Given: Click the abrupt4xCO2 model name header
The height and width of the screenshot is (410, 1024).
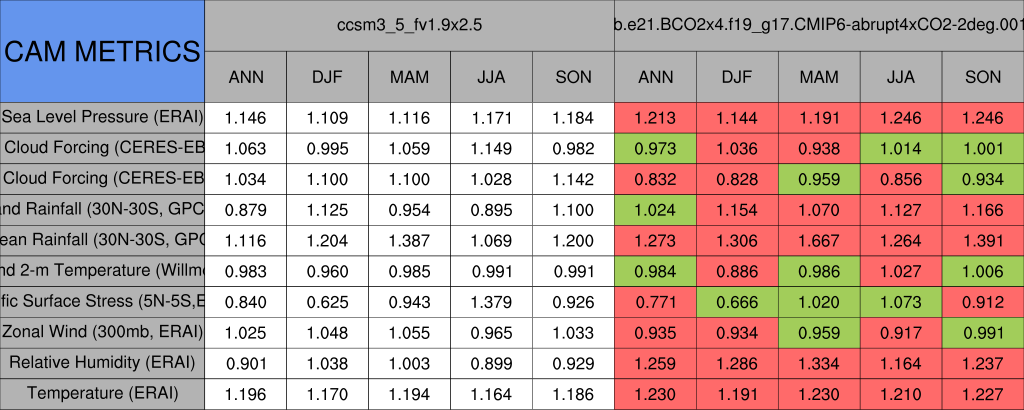Looking at the screenshot, I should 819,25.
